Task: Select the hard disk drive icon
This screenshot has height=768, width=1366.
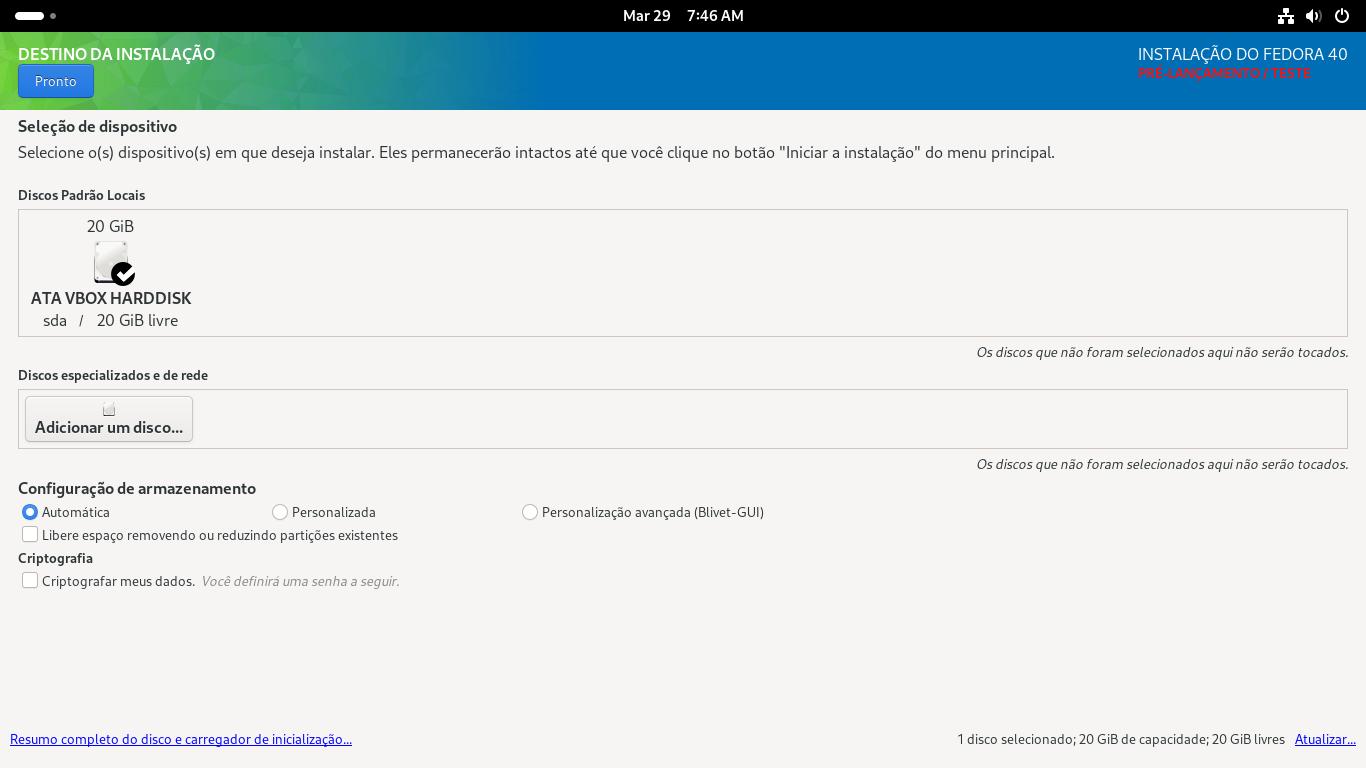Action: click(x=110, y=261)
